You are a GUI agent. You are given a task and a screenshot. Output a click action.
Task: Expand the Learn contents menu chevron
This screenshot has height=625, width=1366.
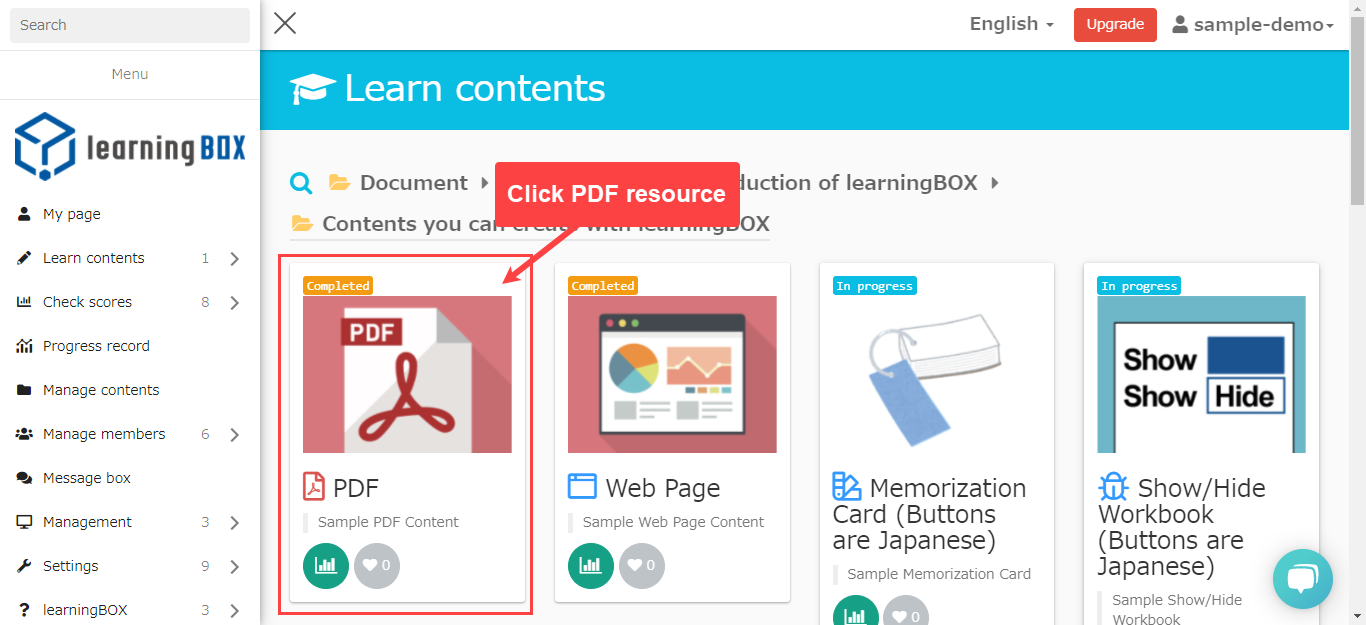click(x=234, y=259)
